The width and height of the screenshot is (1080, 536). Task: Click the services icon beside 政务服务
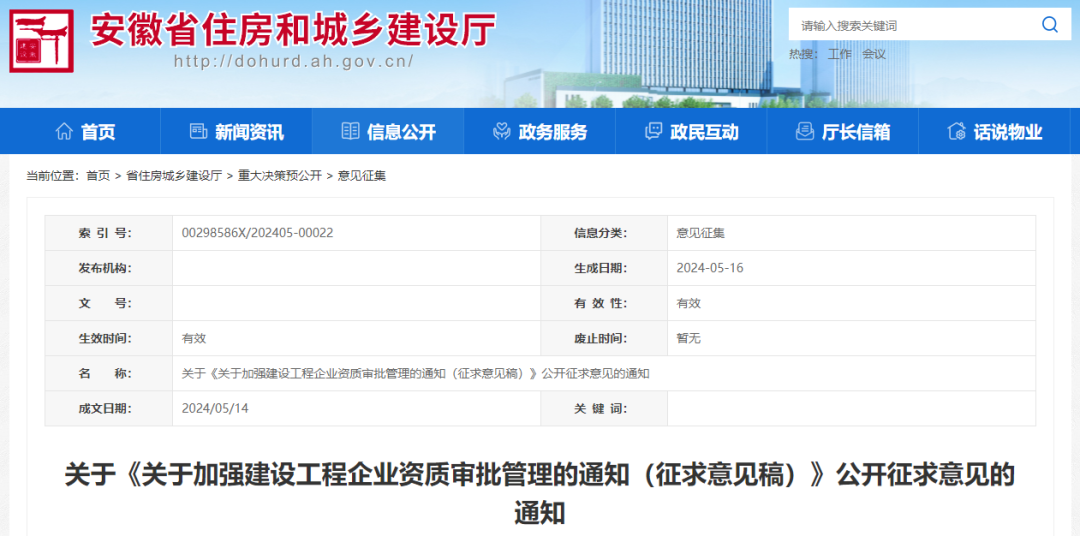(x=502, y=131)
